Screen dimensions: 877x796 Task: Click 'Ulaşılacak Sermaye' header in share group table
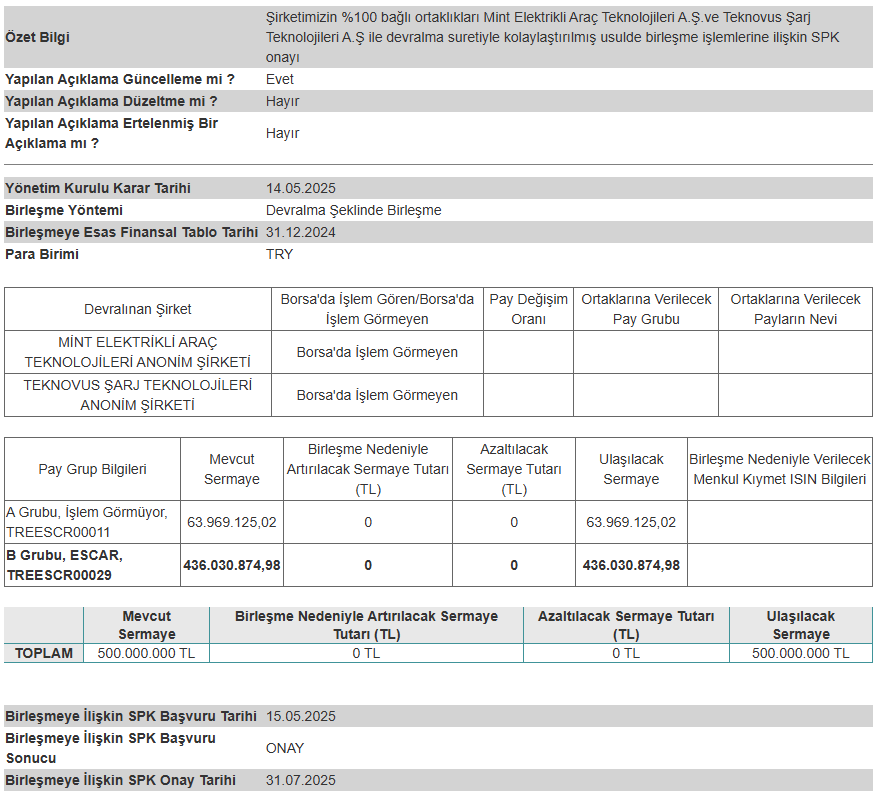(631, 469)
